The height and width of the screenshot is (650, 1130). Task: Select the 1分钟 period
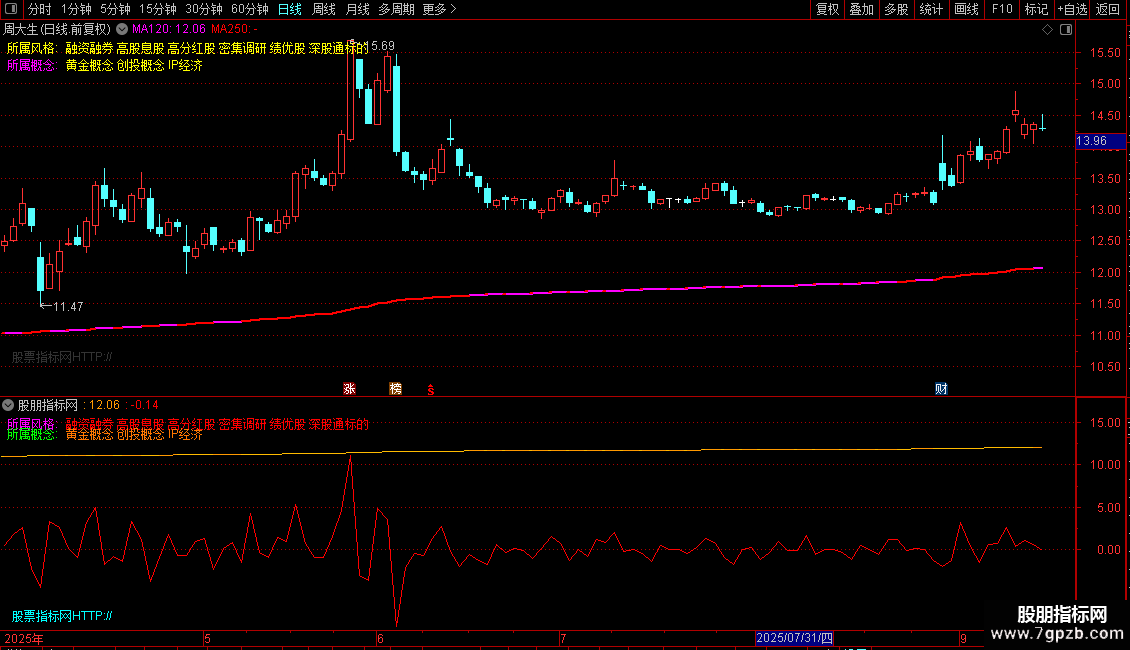76,9
